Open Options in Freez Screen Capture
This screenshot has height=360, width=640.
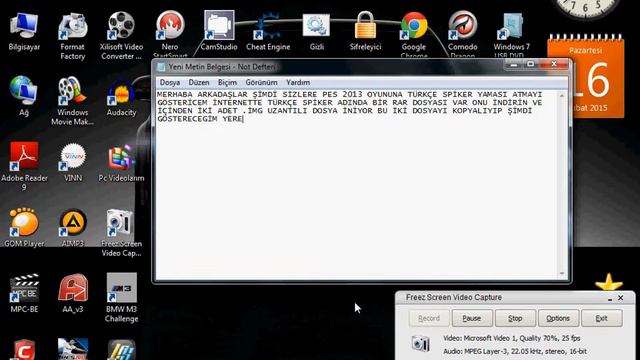[x=558, y=318]
